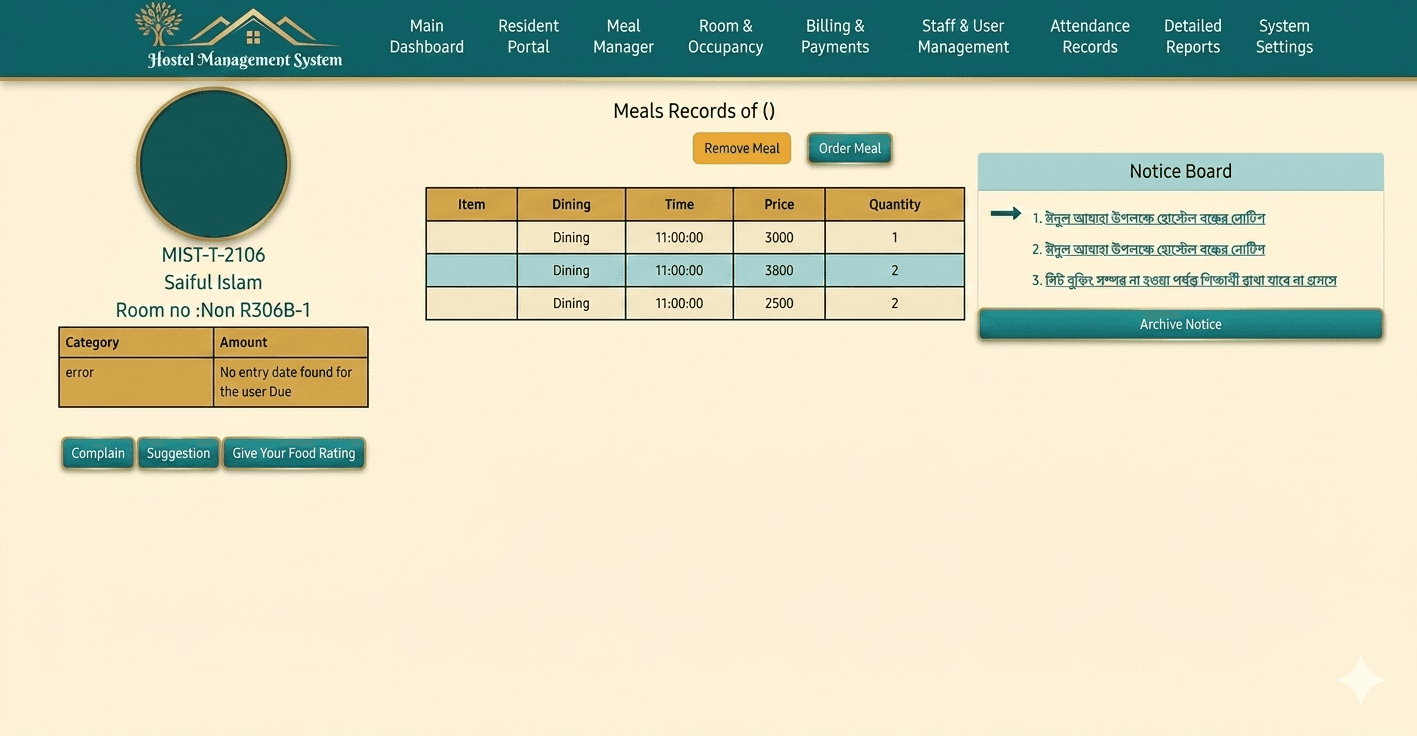Click the Room no :Non R306B-1 text

pyautogui.click(x=213, y=310)
